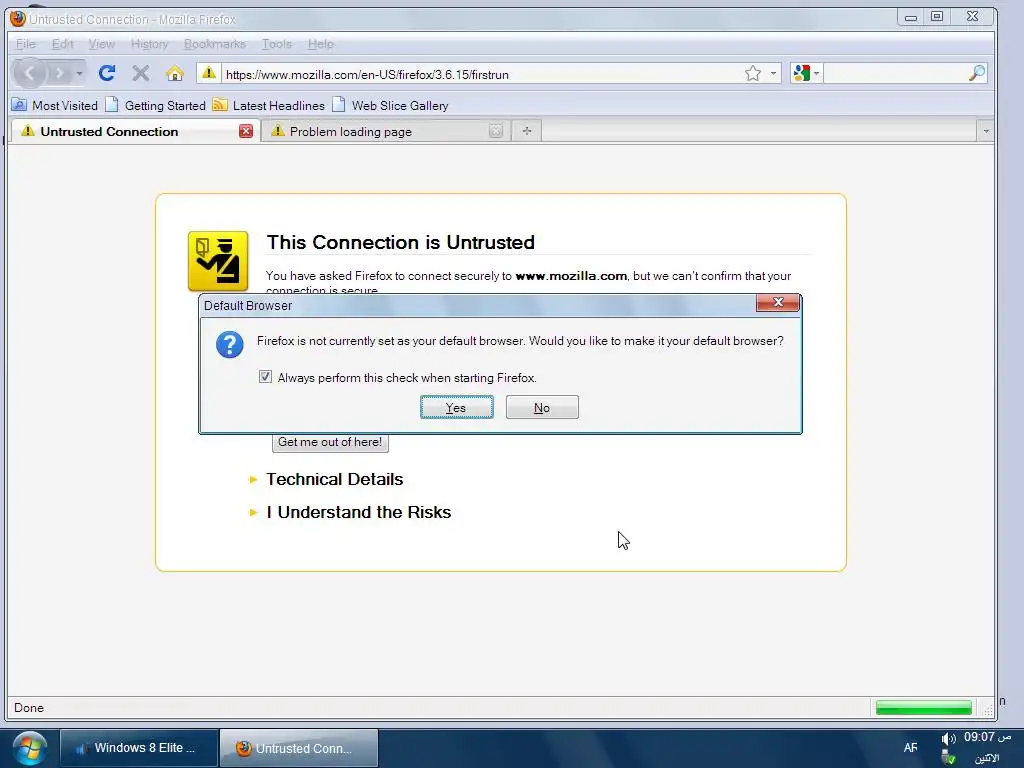This screenshot has width=1024, height=768.
Task: Open the recent pages history dropdown arrow
Action: click(x=79, y=73)
